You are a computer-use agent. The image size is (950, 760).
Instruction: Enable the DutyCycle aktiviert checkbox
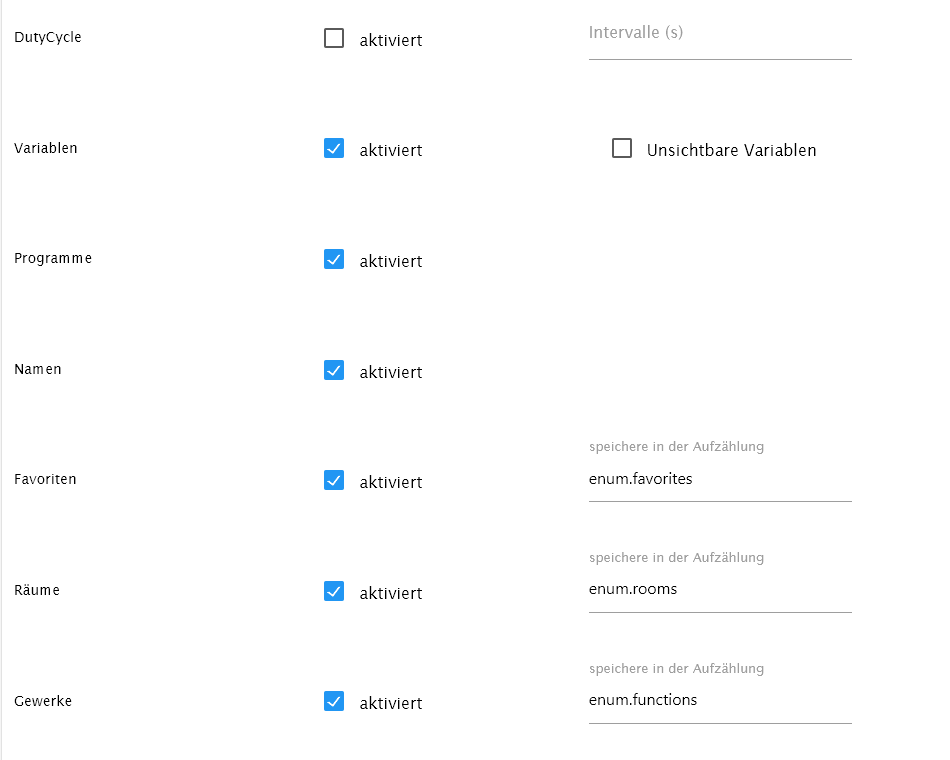334,38
